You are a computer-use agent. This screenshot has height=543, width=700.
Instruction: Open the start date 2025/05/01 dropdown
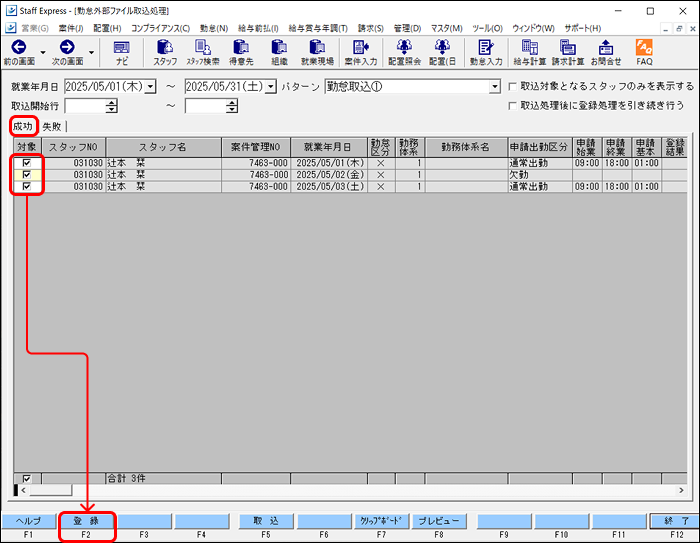[150, 86]
